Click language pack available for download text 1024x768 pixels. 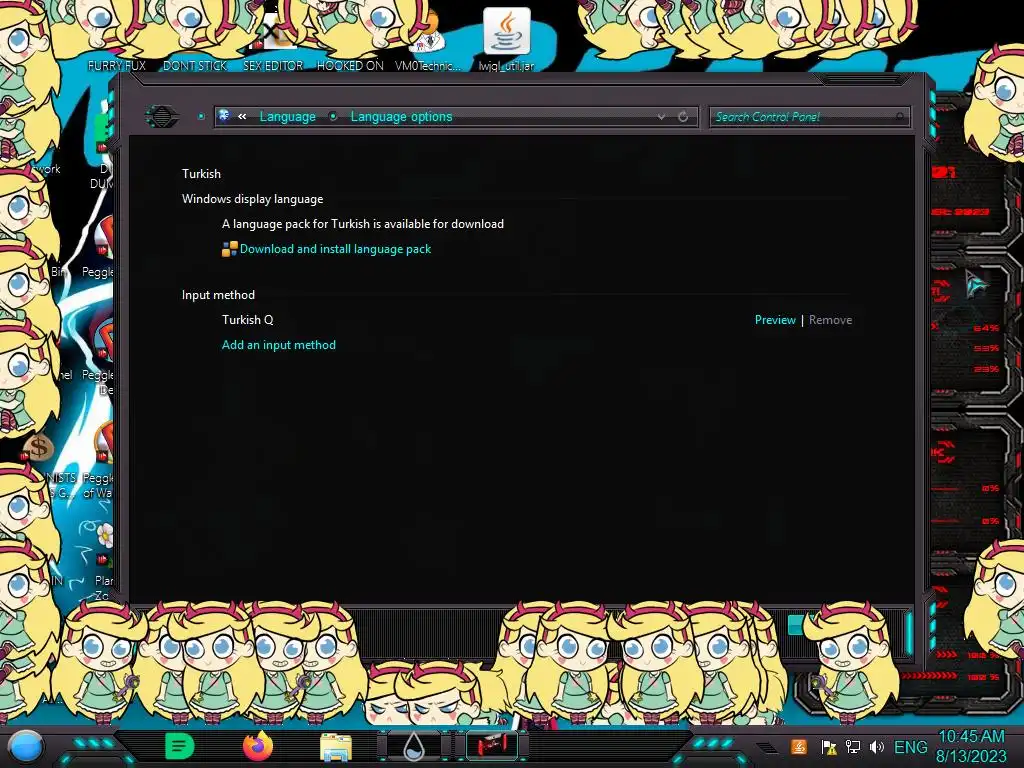[x=362, y=224]
